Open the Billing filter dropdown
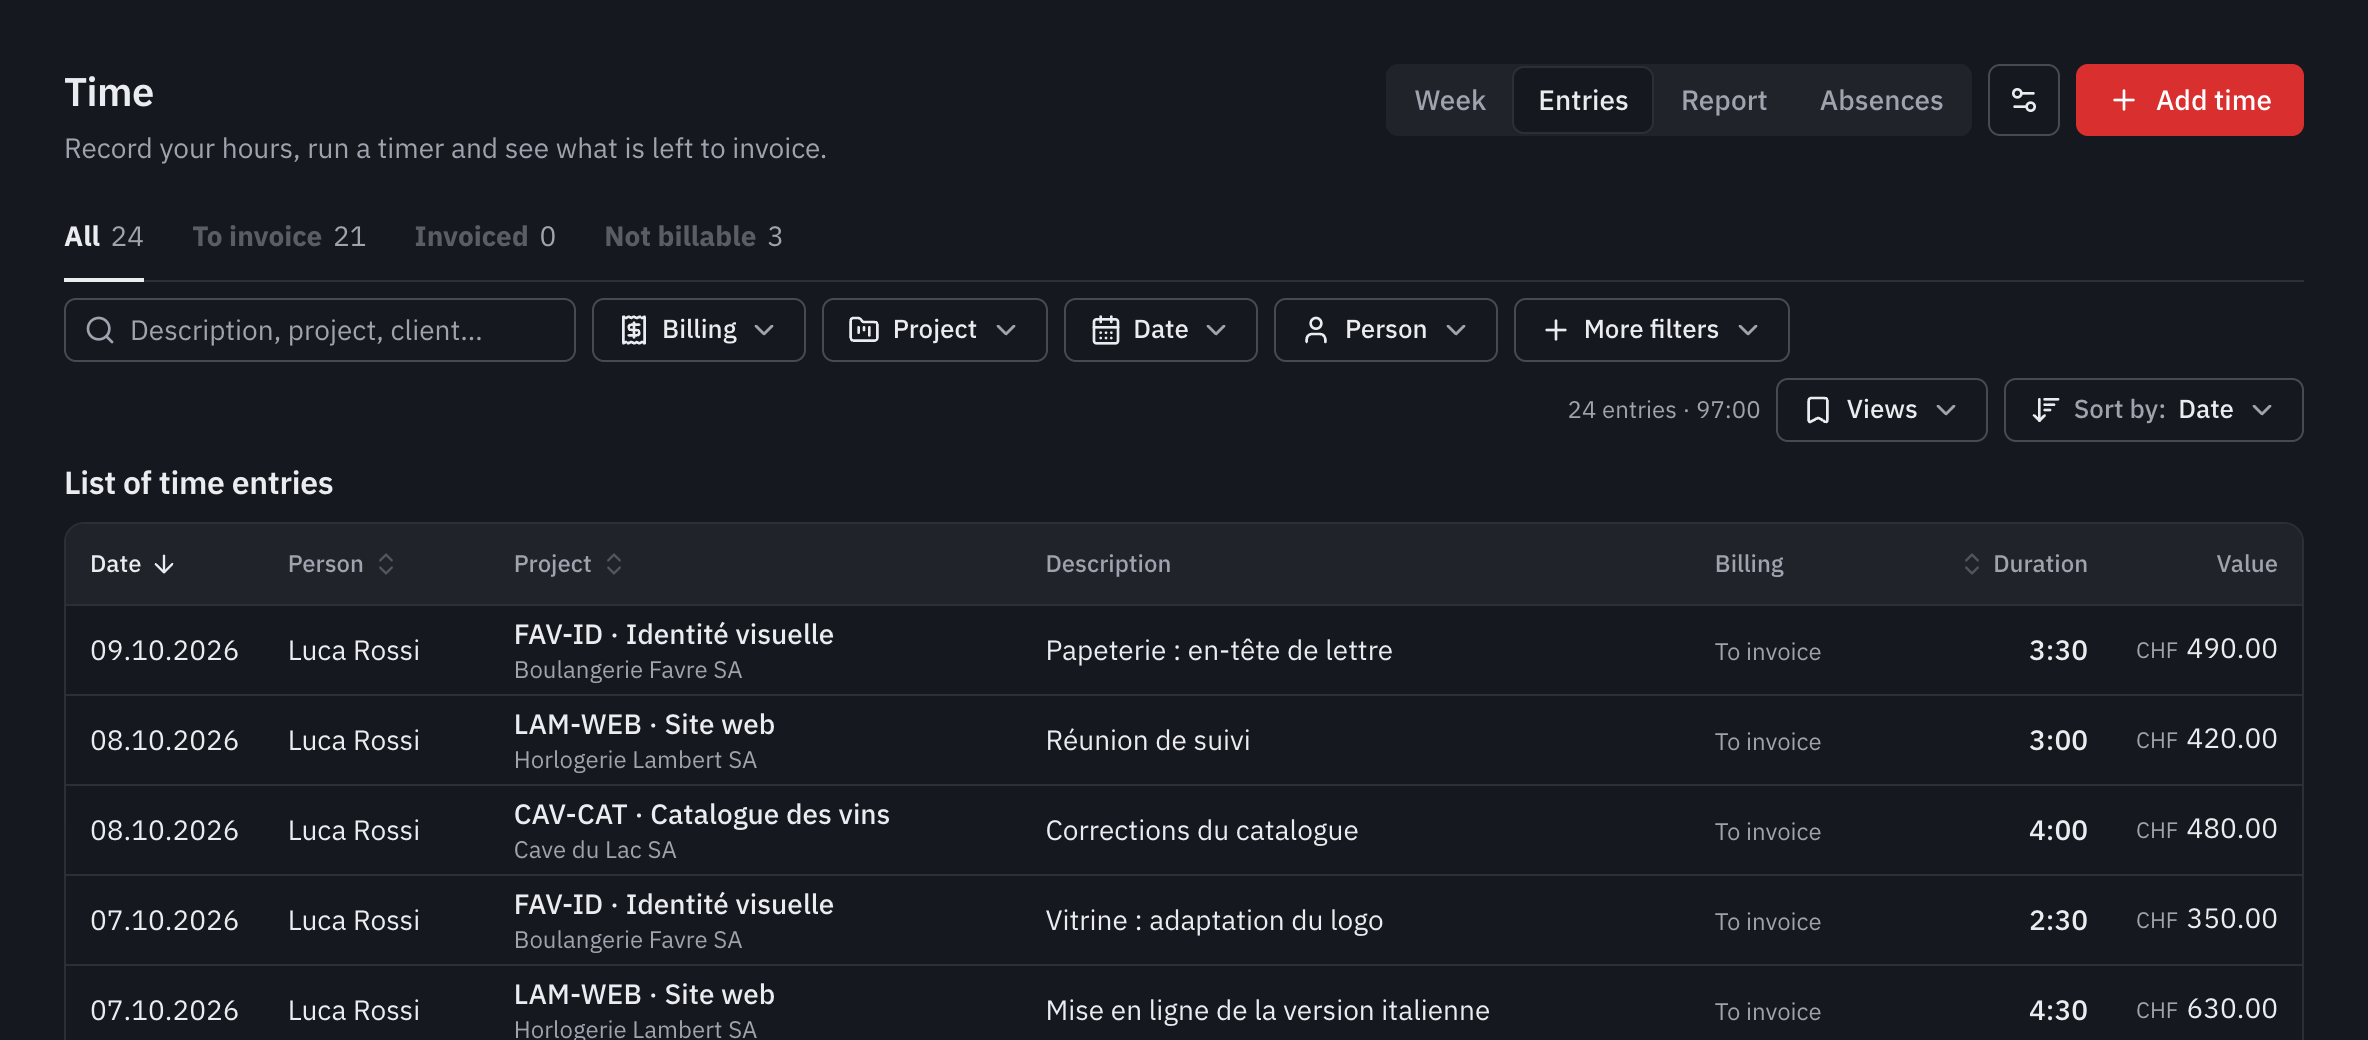This screenshot has width=2368, height=1040. click(x=698, y=330)
